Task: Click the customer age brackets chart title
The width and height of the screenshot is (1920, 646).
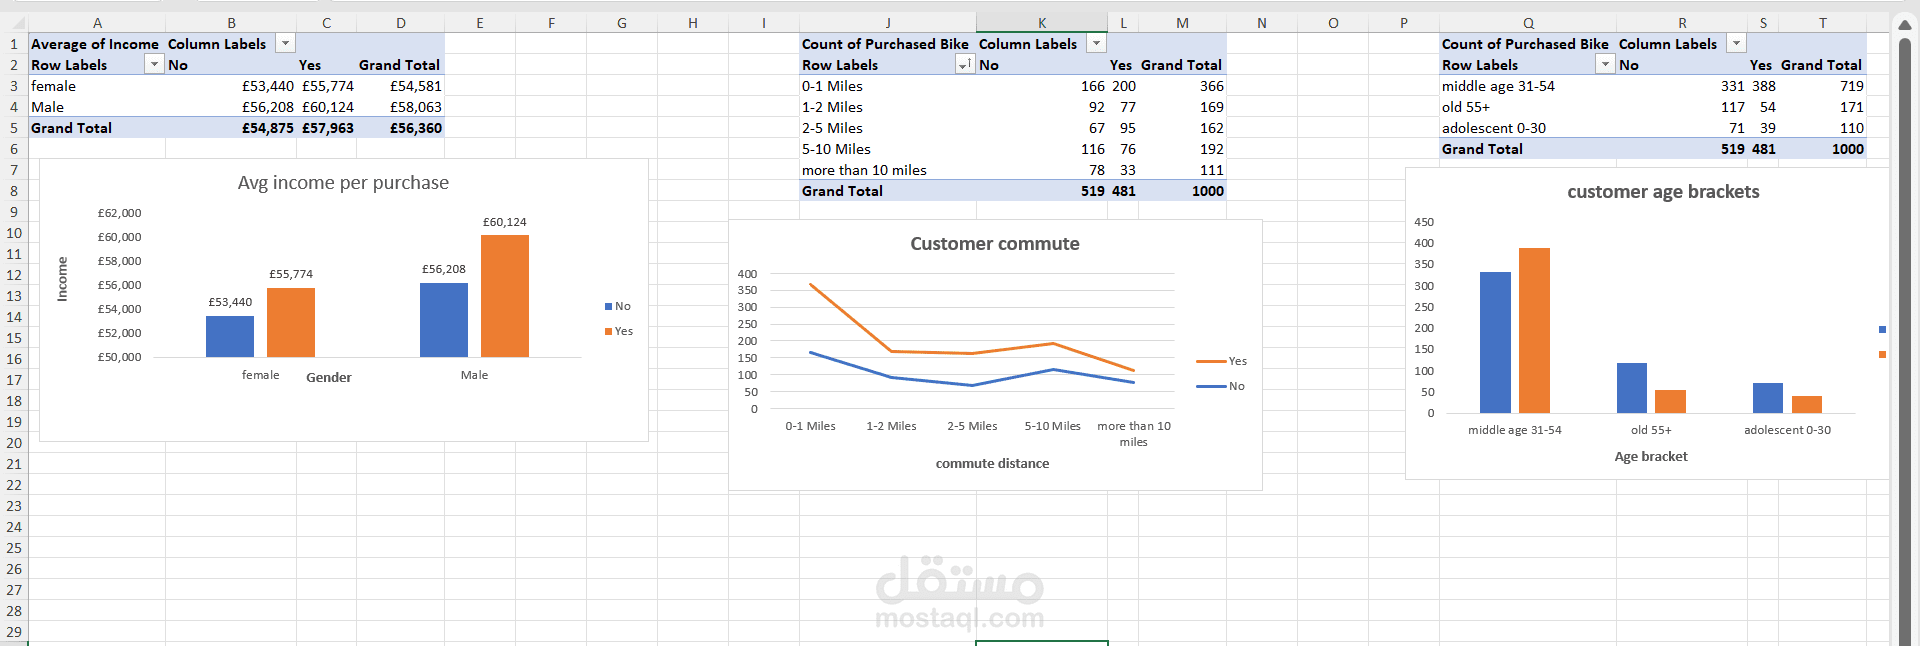Action: click(x=1663, y=192)
